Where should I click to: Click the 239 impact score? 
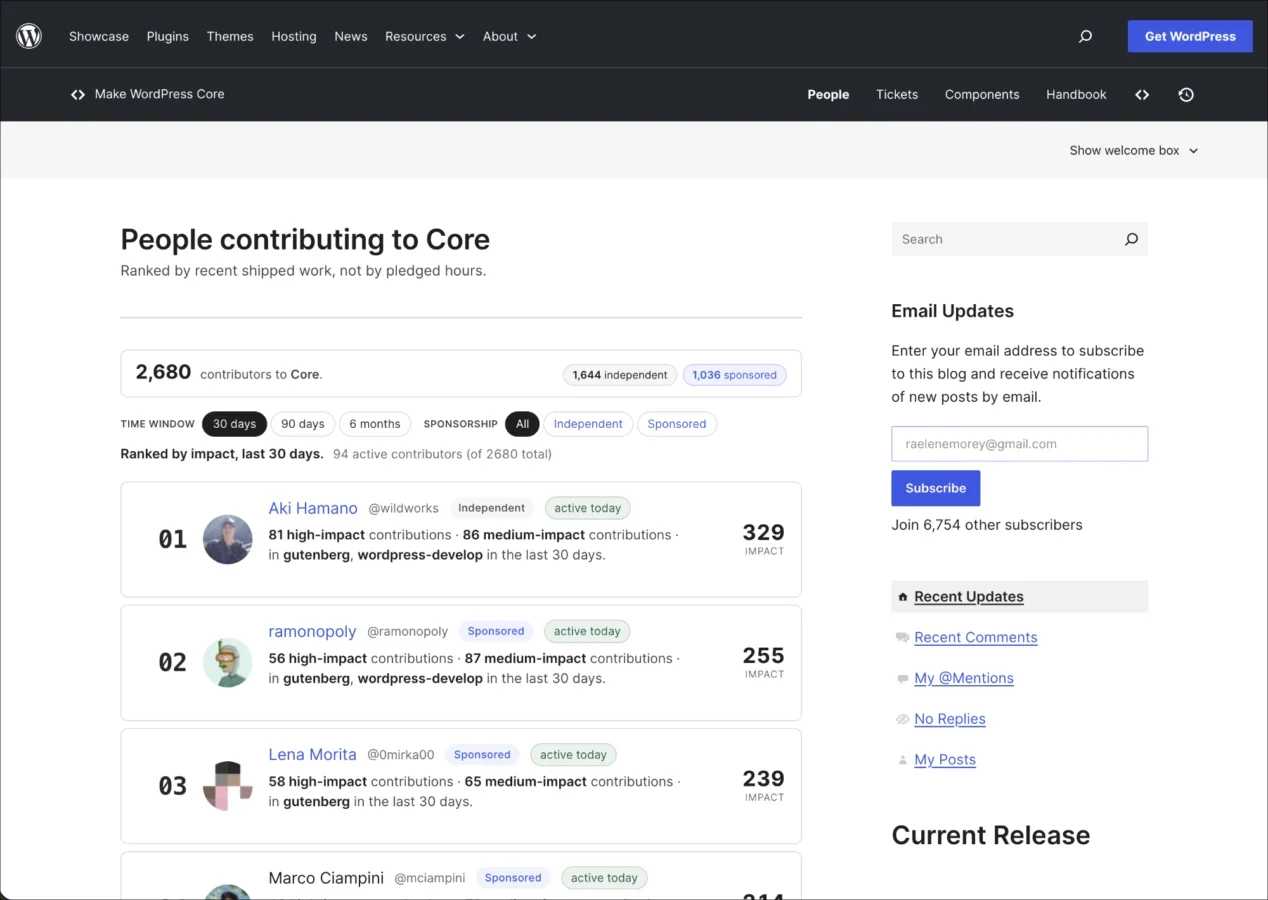pyautogui.click(x=764, y=778)
